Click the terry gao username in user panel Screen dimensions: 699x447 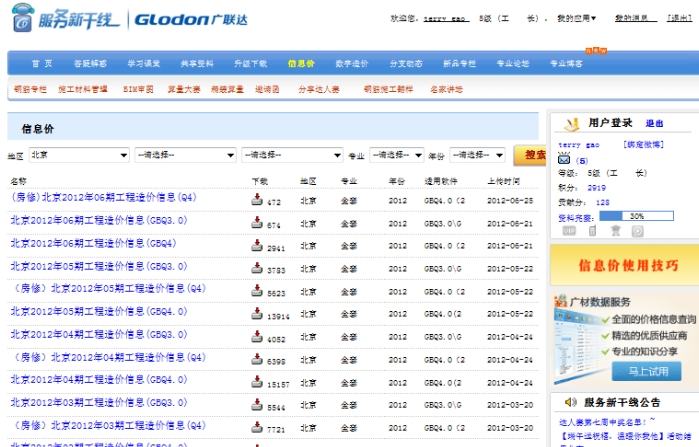tap(579, 145)
